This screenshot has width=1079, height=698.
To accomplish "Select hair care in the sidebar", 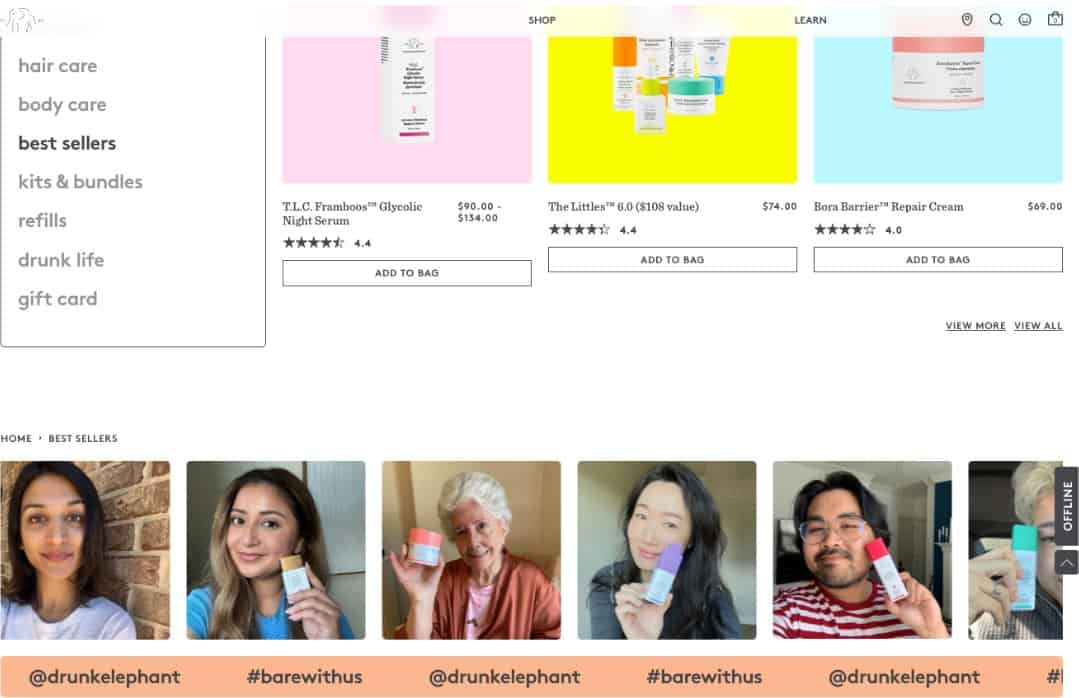I will point(58,66).
